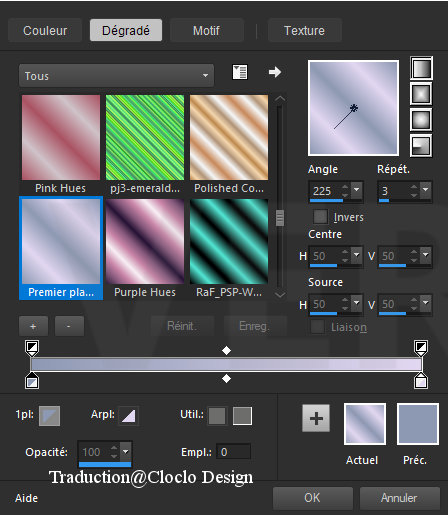
Task: Switch to the Texture tab
Action: click(304, 31)
